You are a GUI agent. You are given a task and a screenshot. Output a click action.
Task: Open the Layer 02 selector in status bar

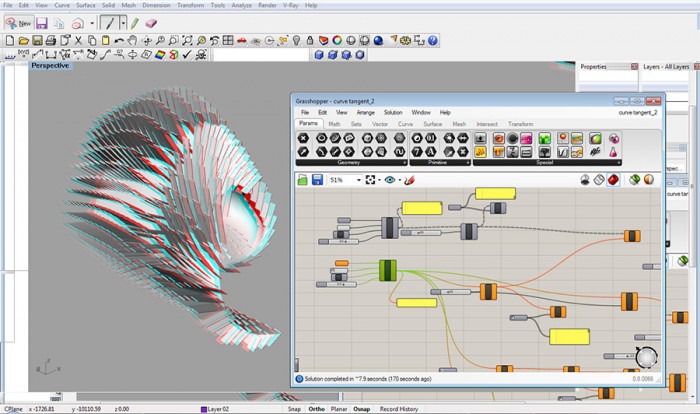click(215, 409)
